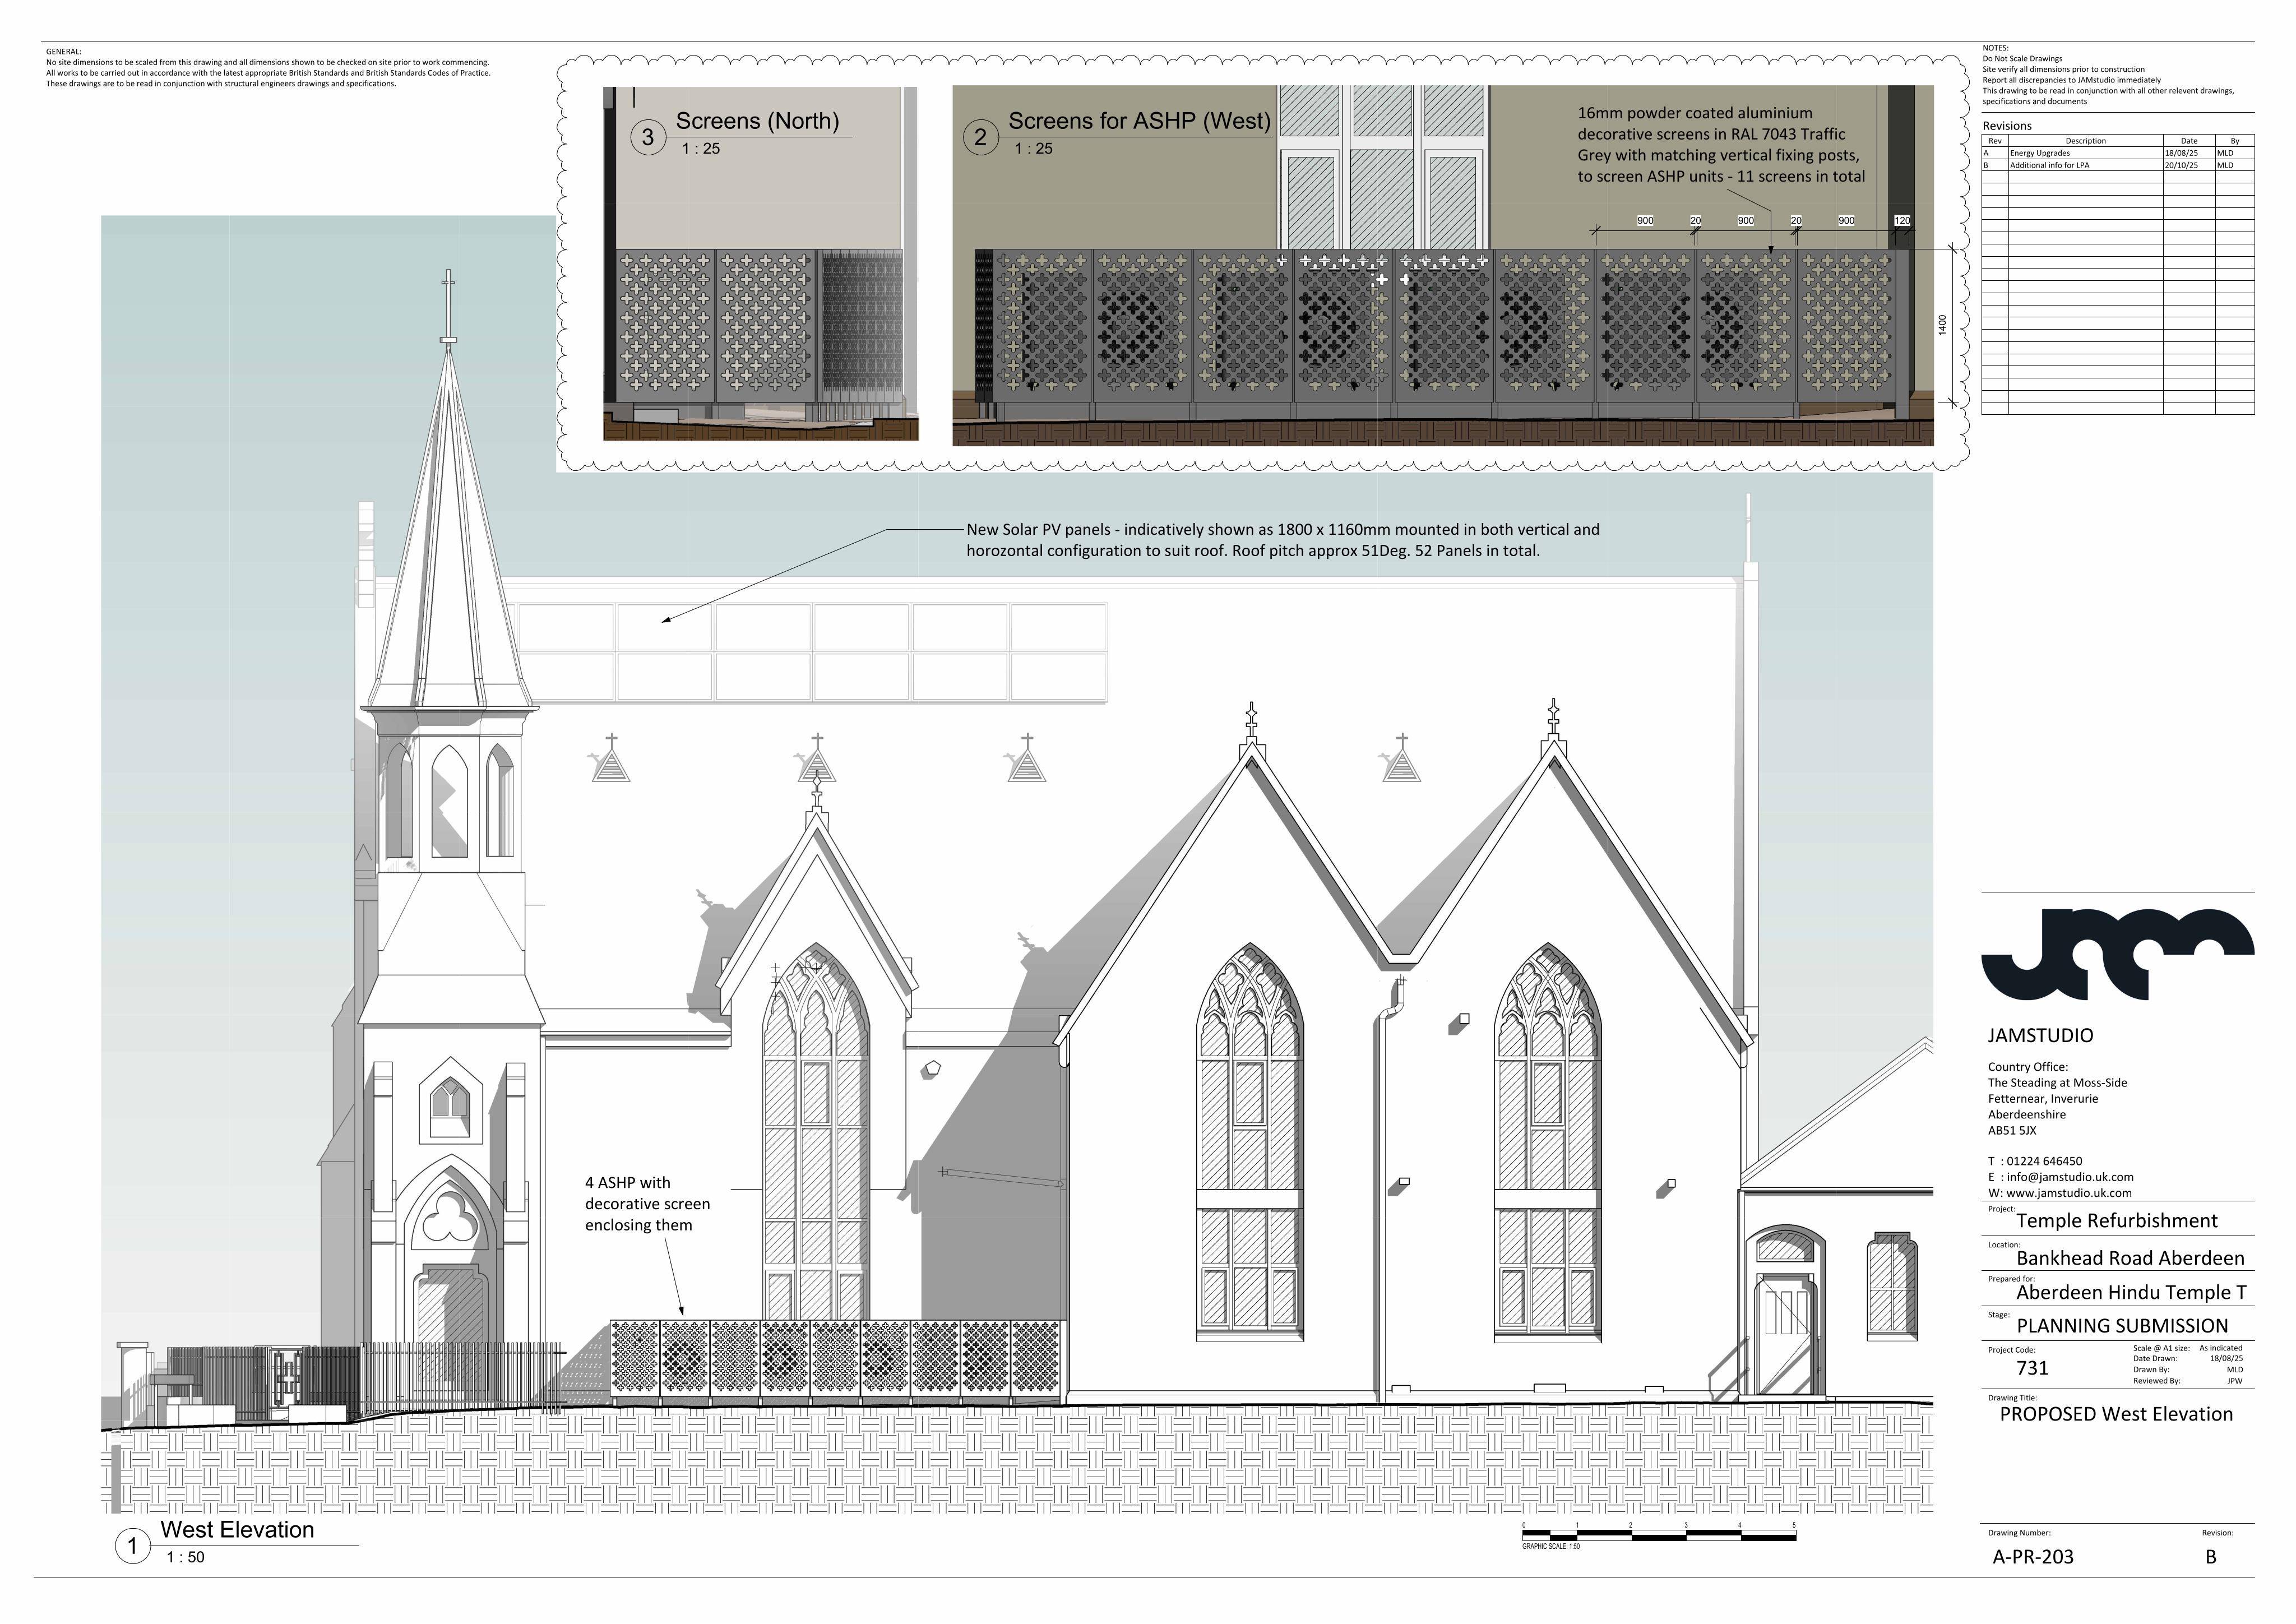Select the 'PLANNING SUBMISSION' stage text
2296x1624 pixels.
[2122, 1326]
